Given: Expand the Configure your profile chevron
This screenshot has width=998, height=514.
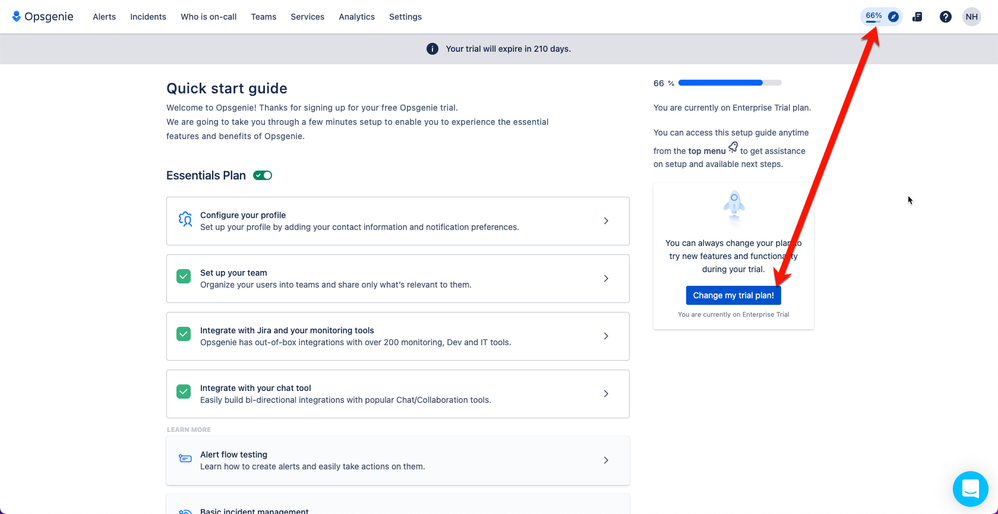Looking at the screenshot, I should click(606, 221).
